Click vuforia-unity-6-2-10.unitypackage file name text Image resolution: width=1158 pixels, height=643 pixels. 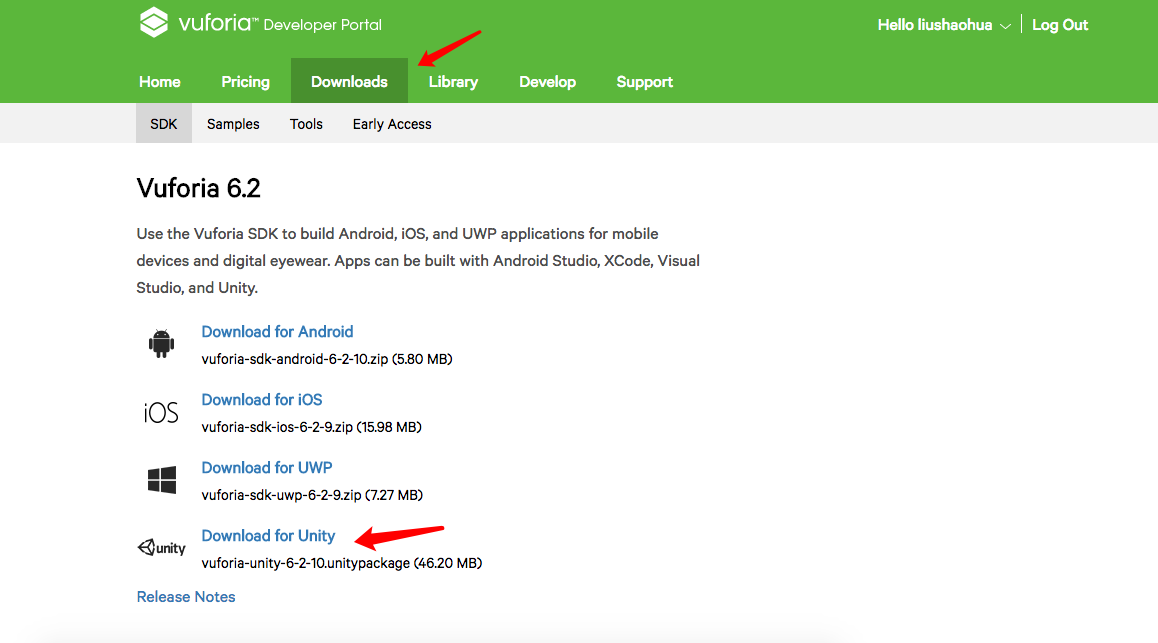pyautogui.click(x=306, y=563)
